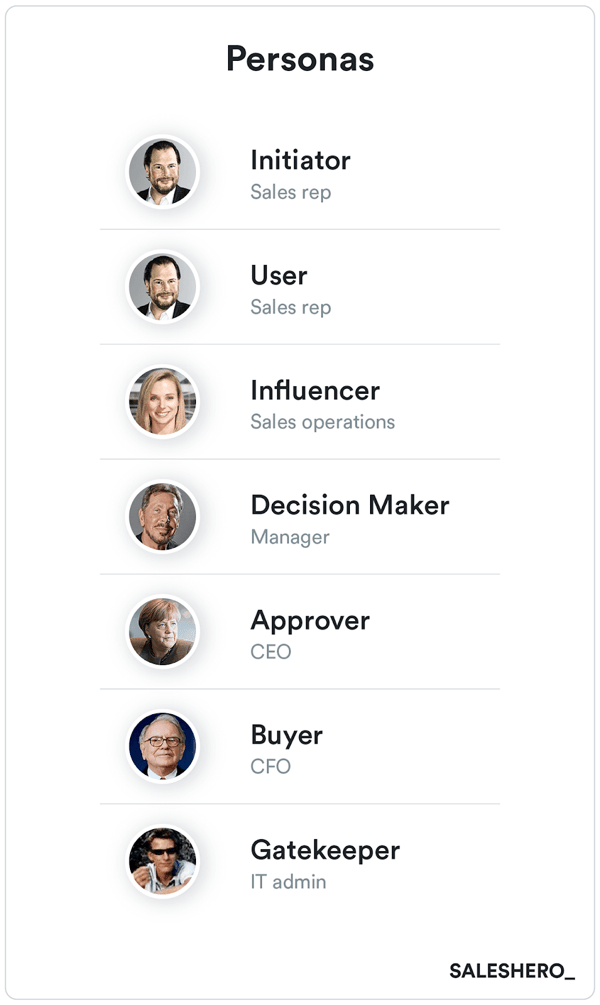Select the Buyer persona name
The width and height of the screenshot is (600, 1005).
tap(286, 735)
